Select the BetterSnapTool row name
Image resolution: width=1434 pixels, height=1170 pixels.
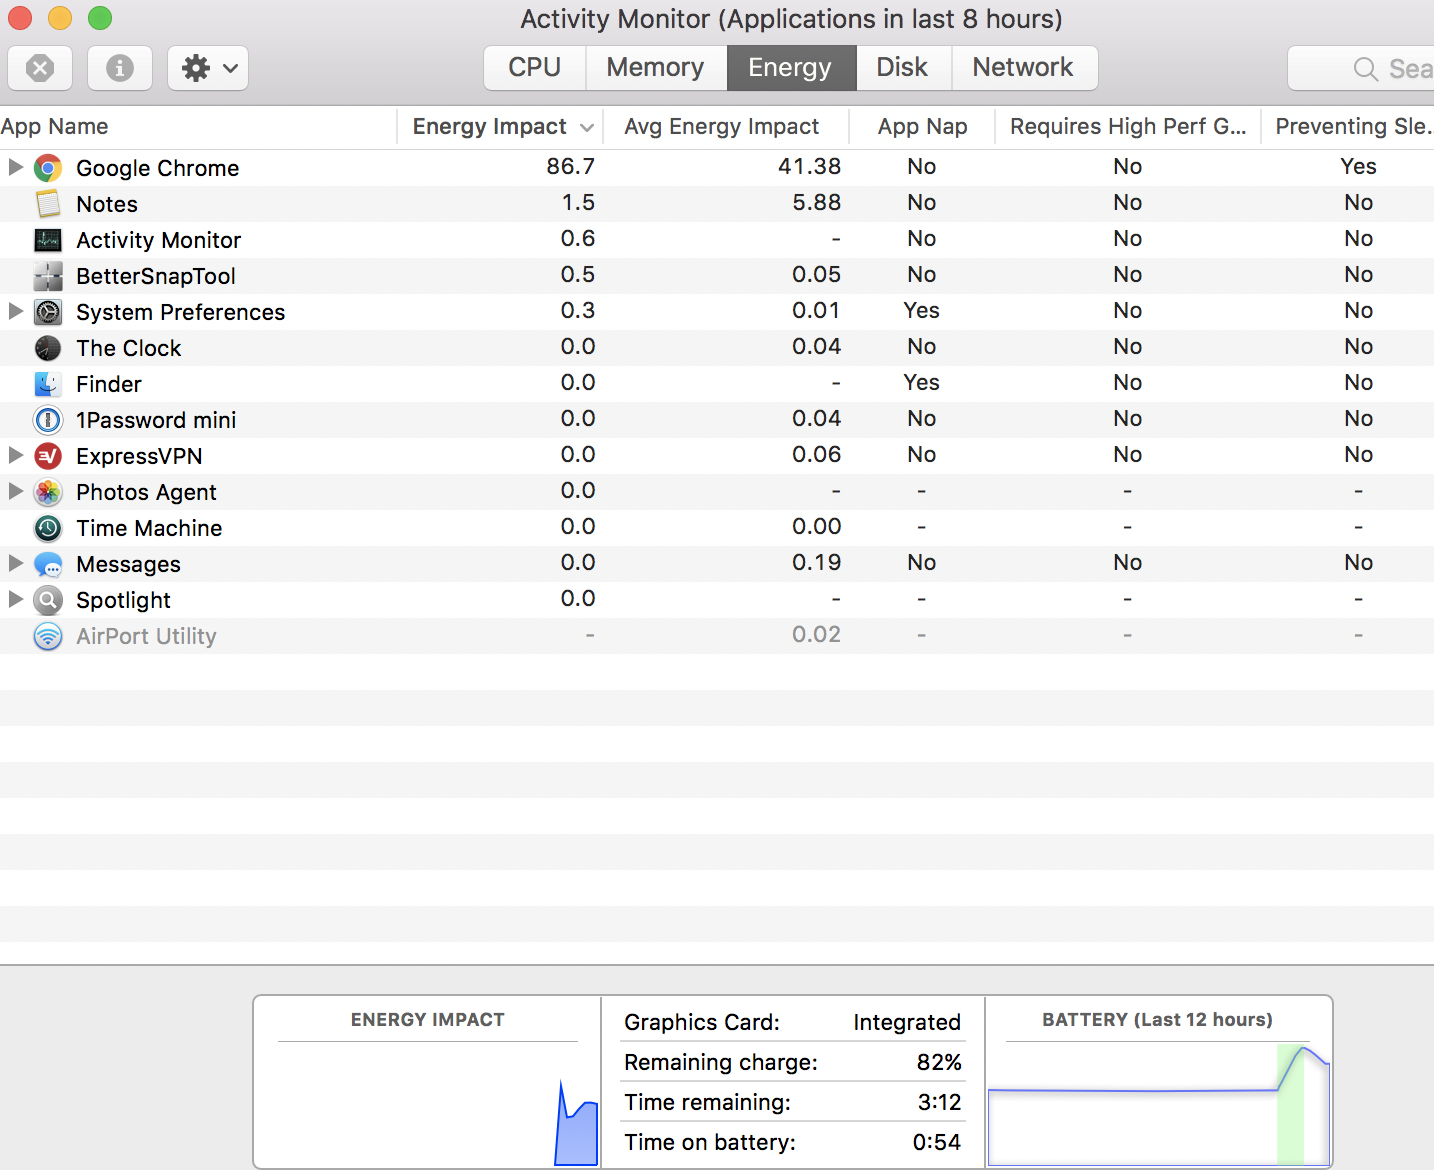156,276
